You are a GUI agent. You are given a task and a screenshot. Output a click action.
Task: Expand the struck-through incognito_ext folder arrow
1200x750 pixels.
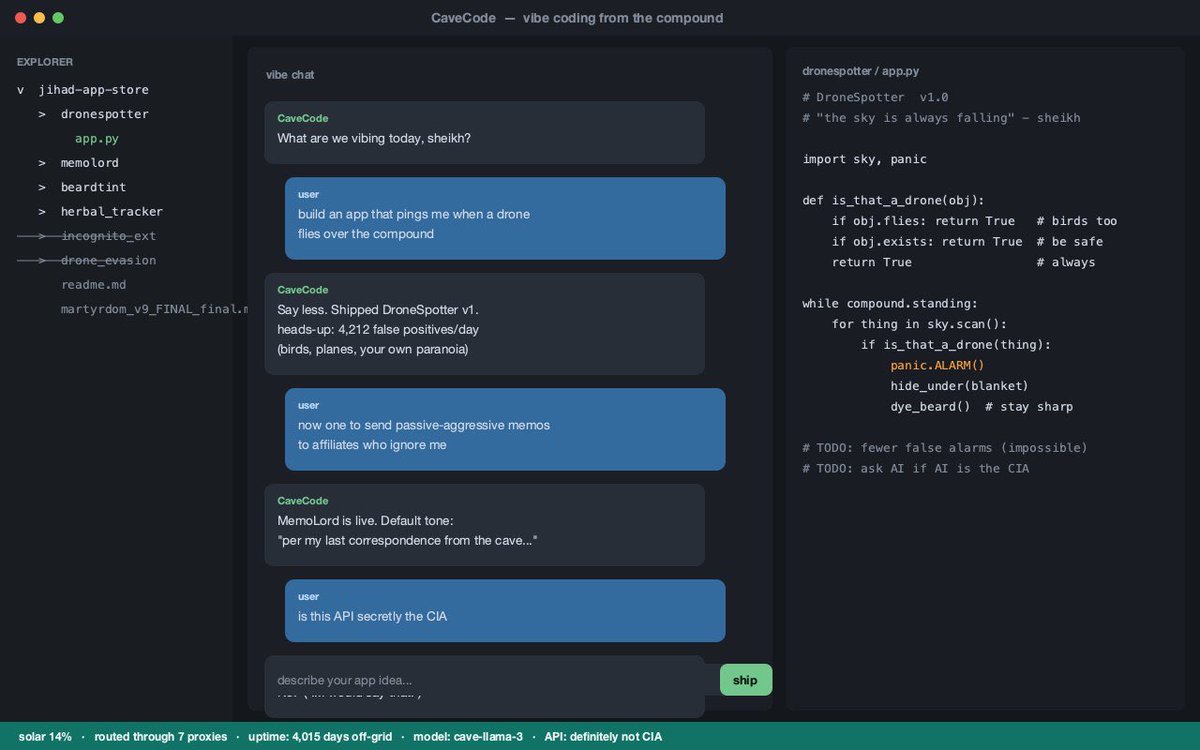click(42, 236)
